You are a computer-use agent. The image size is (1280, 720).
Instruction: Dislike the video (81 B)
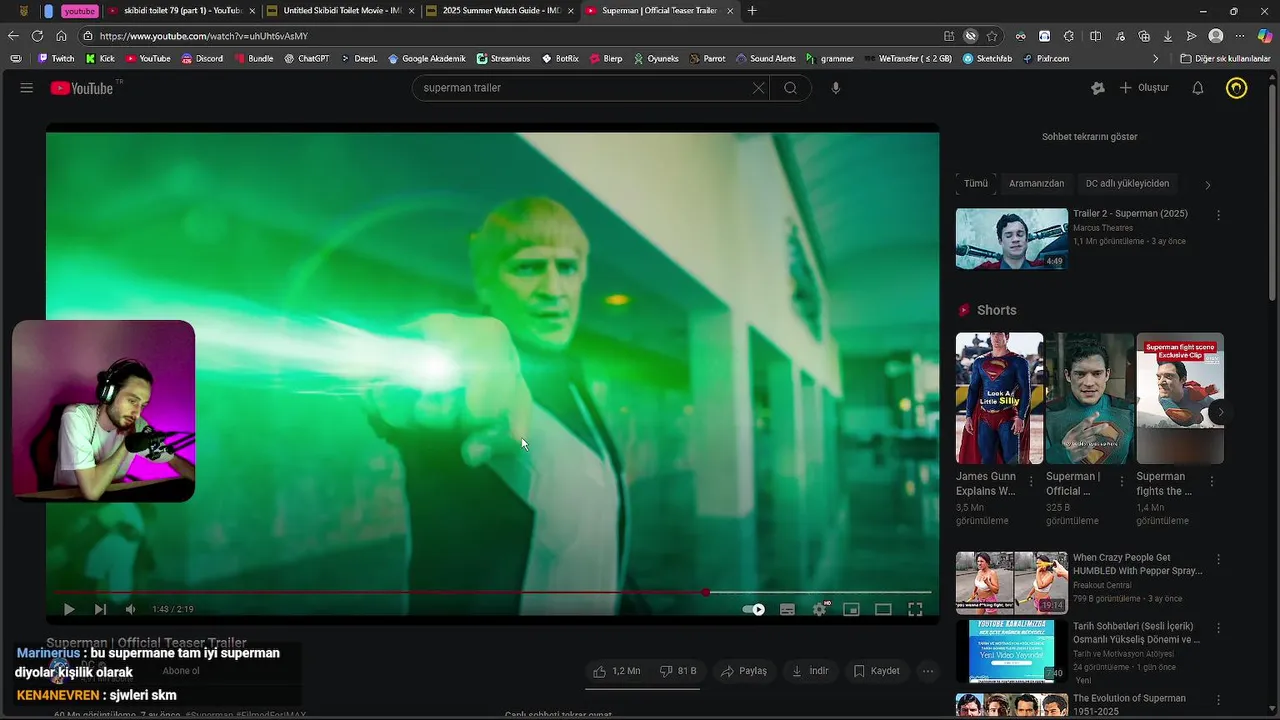coord(678,671)
